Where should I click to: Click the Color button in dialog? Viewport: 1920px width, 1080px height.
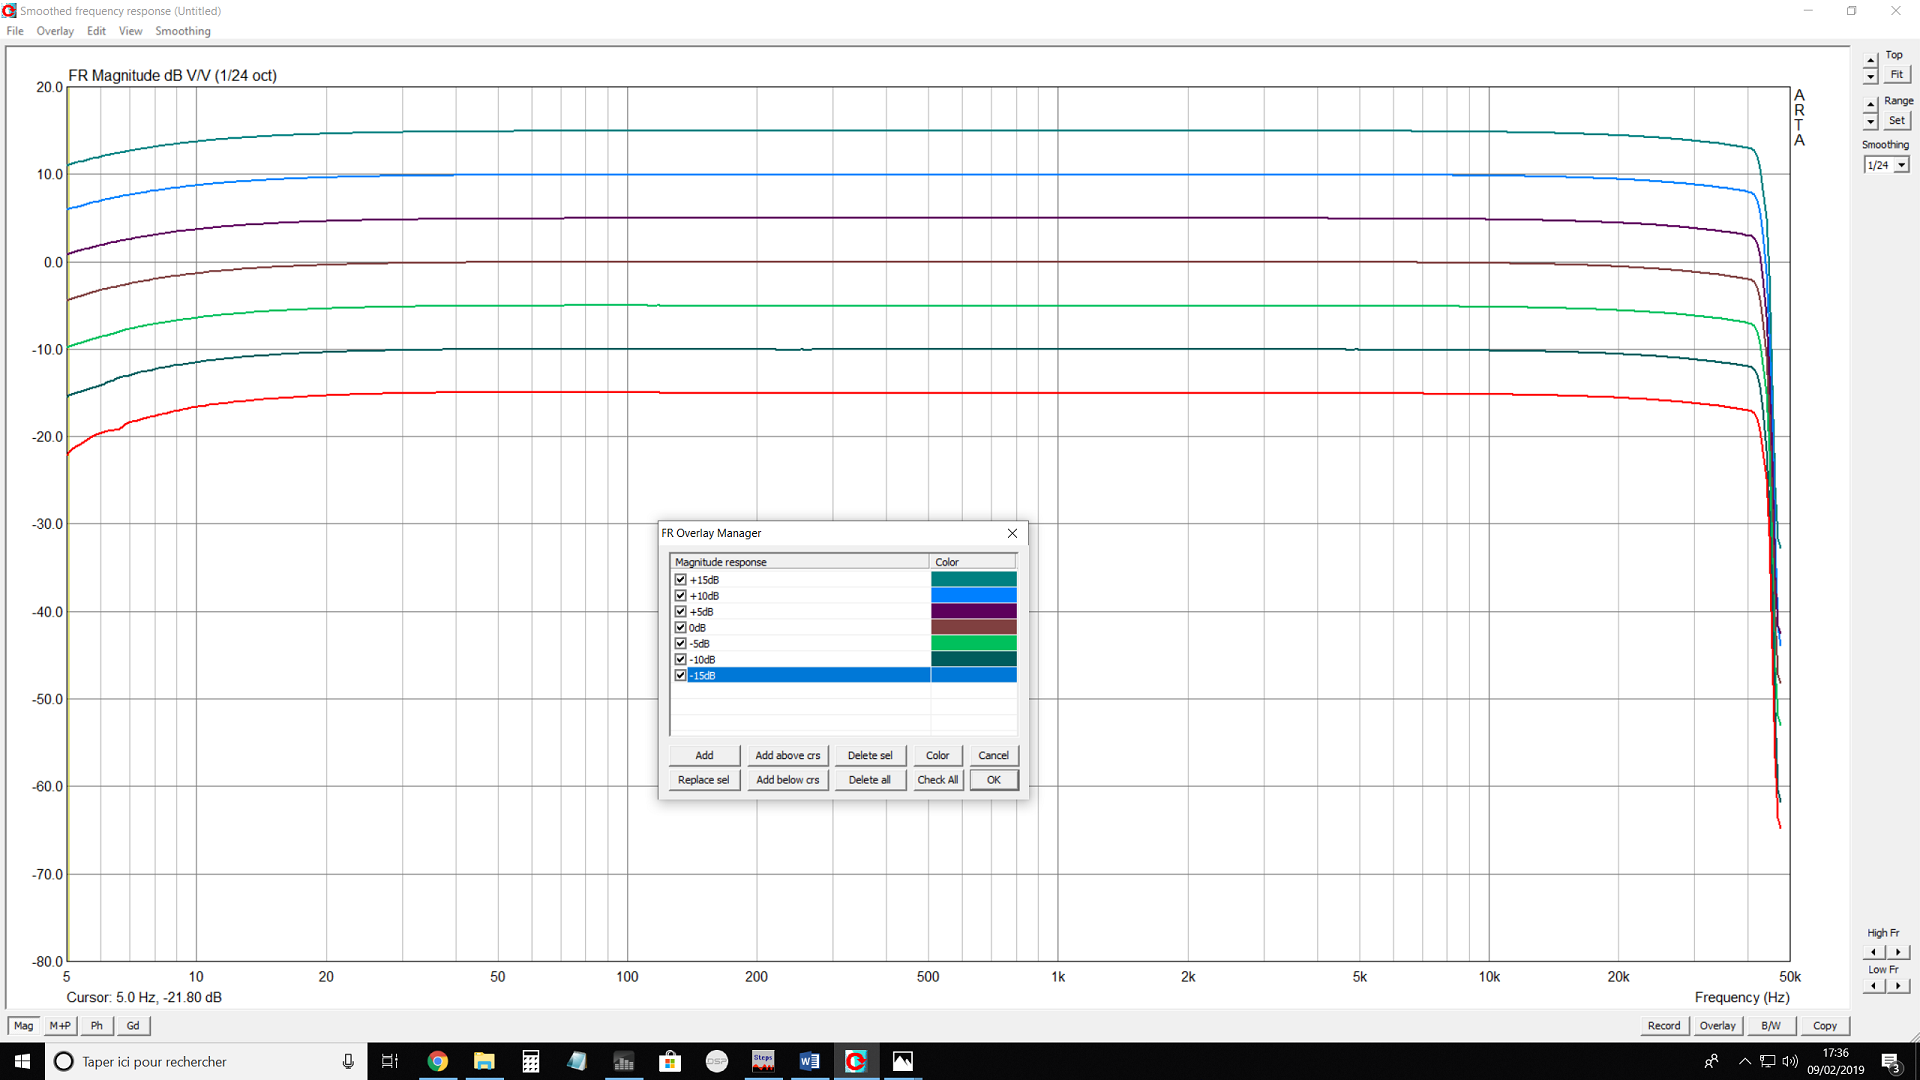938,756
